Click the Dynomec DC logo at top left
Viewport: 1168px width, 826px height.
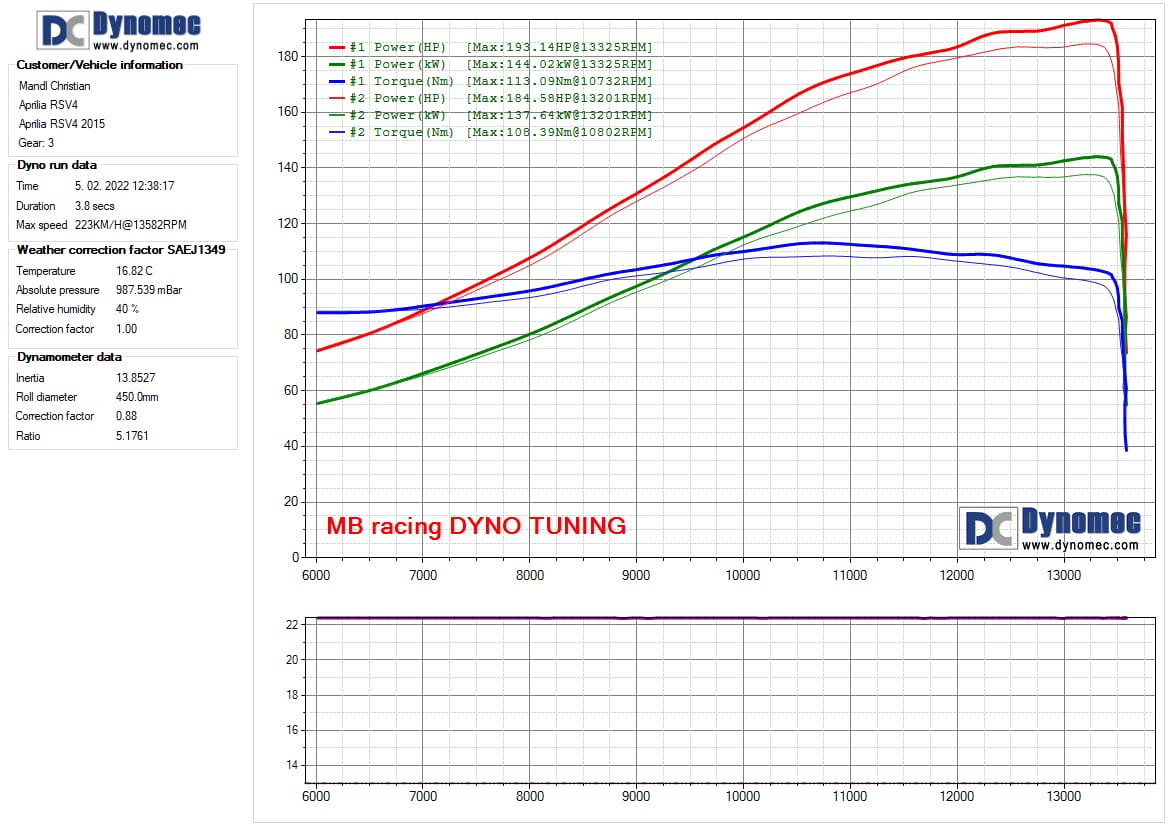pos(64,30)
